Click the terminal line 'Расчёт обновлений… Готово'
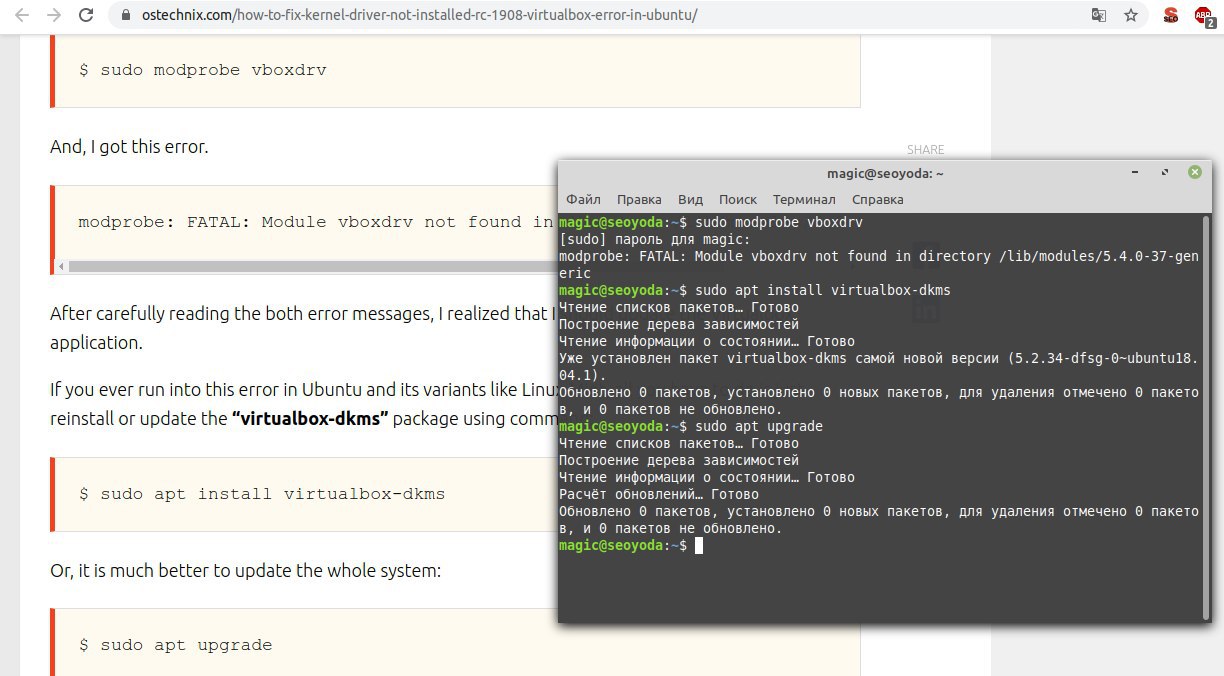Screen dimensions: 1224x676 click(659, 494)
